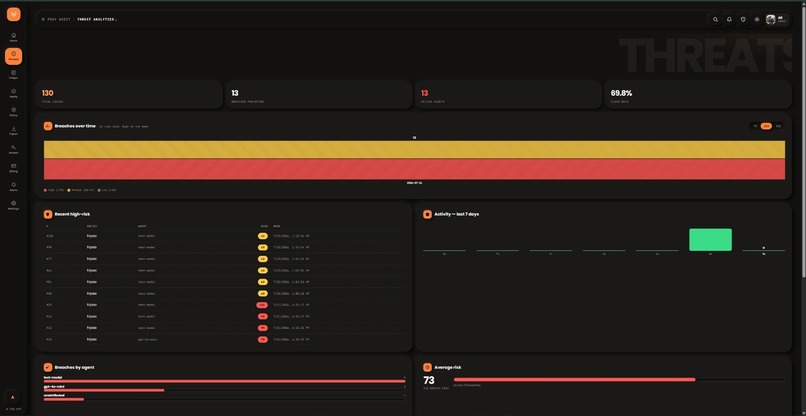Click the square A badge at the sidebar bottom
The image size is (806, 416).
click(13, 397)
